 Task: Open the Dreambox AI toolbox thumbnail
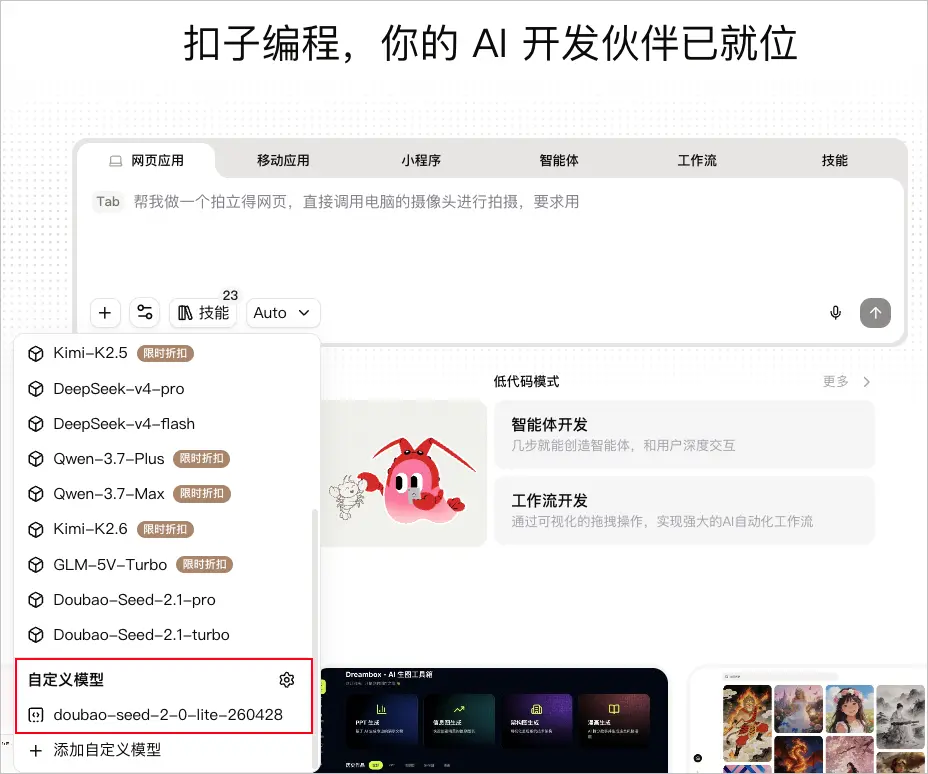(494, 720)
